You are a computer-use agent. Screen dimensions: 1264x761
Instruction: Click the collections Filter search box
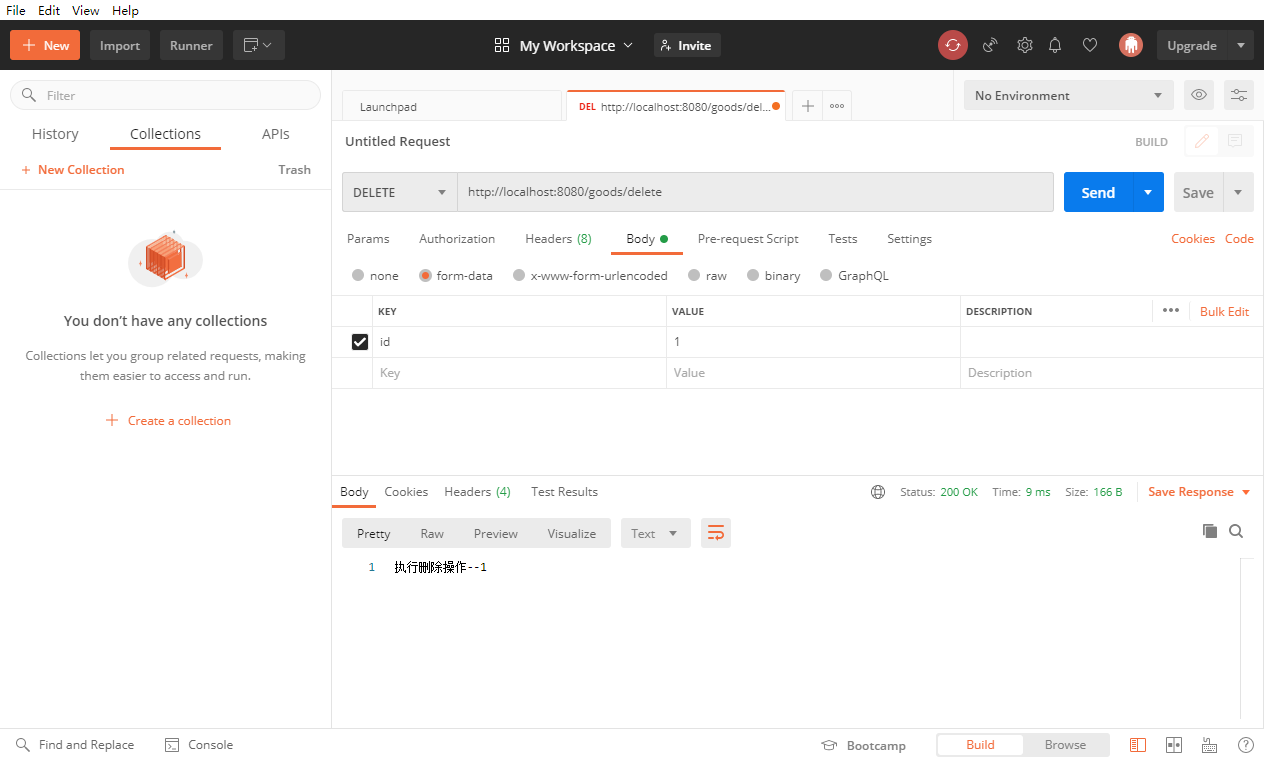pyautogui.click(x=165, y=95)
